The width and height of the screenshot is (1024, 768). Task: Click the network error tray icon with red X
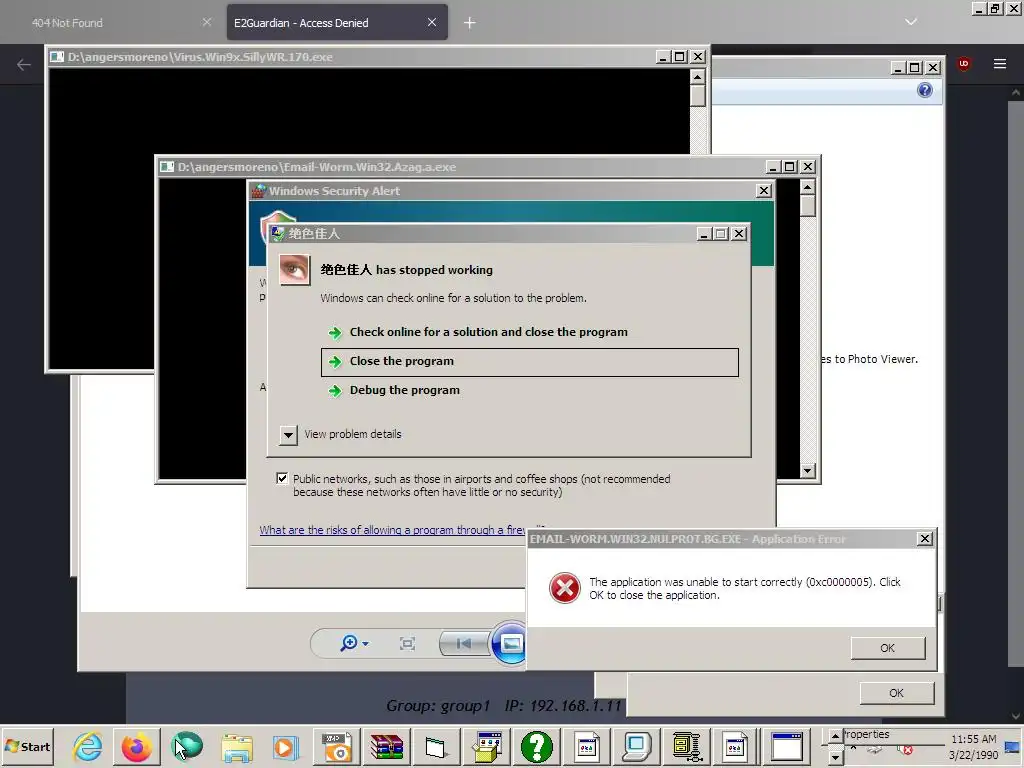[x=905, y=750]
